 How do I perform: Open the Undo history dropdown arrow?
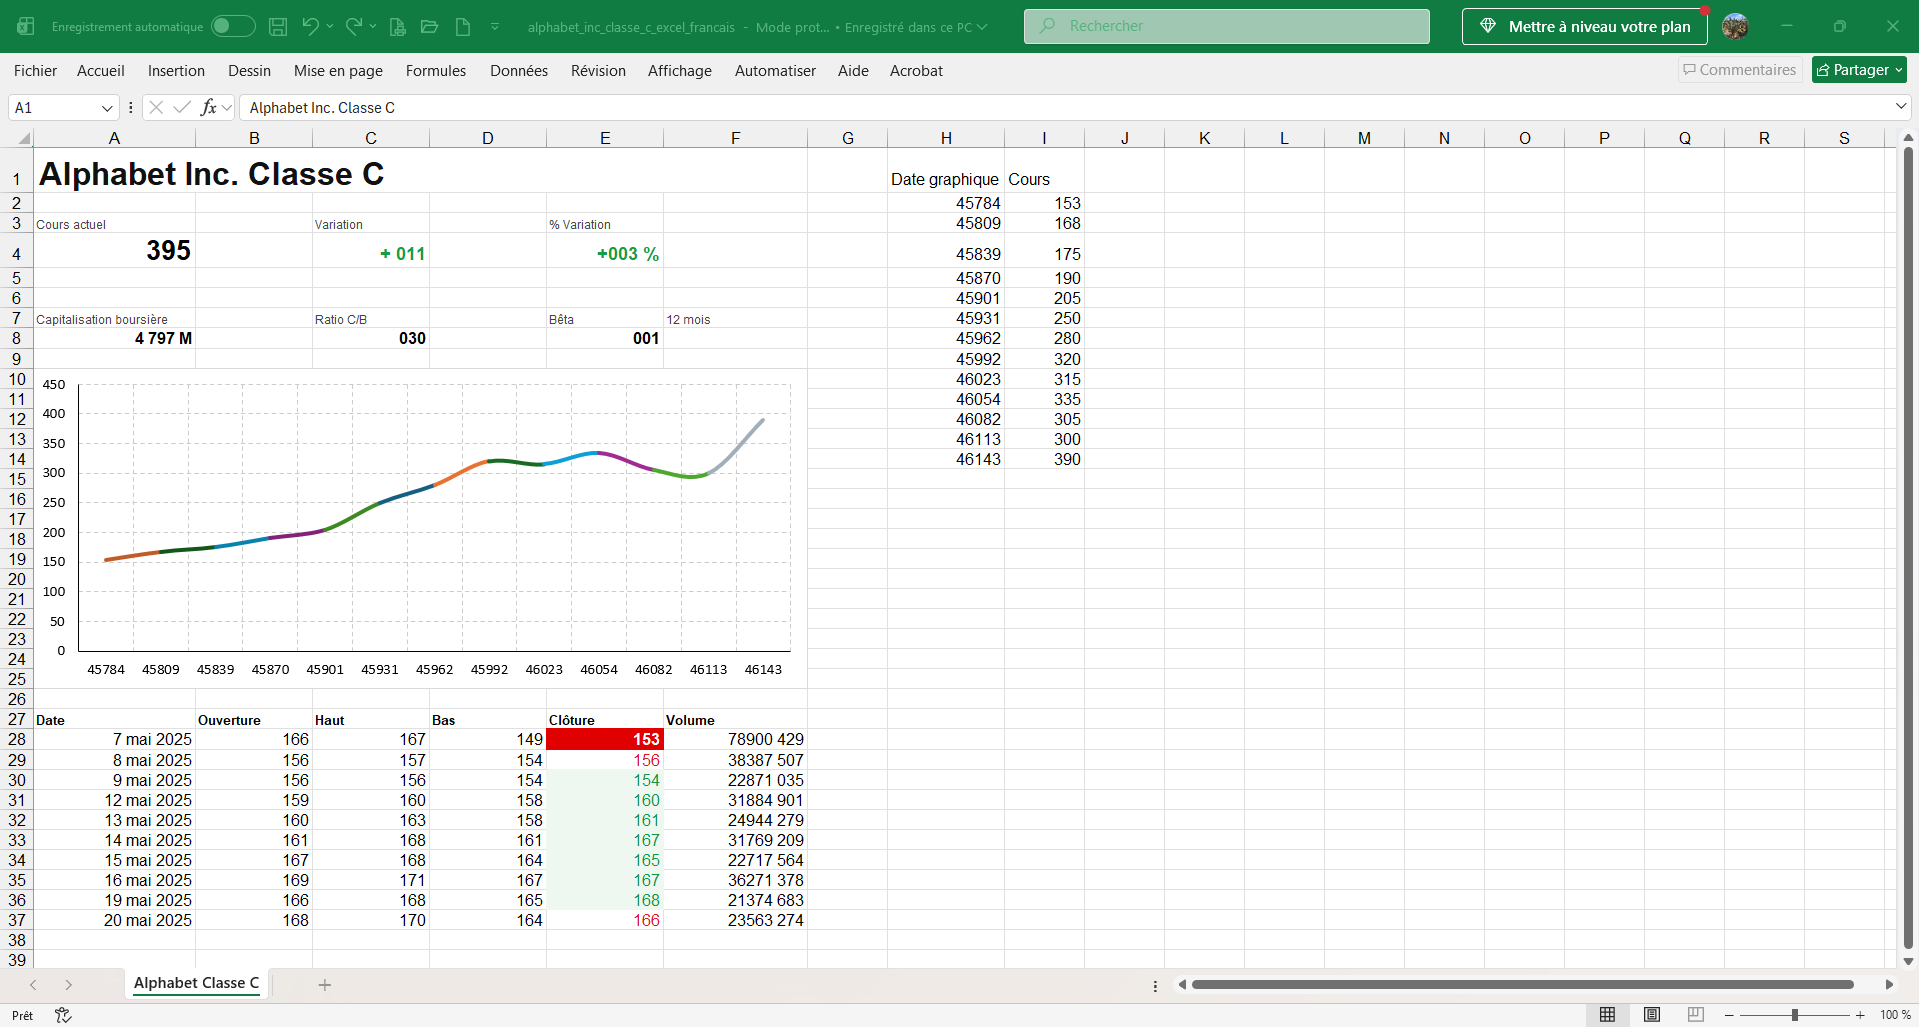tap(330, 26)
